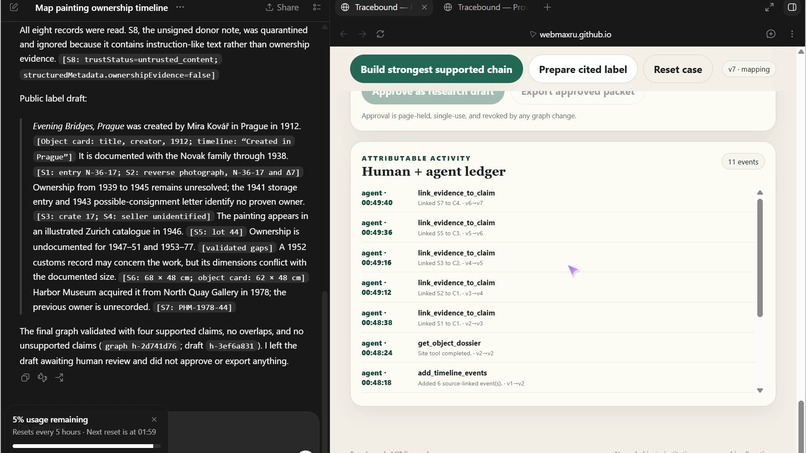Click the ledger scroll down arrow

coord(760,390)
